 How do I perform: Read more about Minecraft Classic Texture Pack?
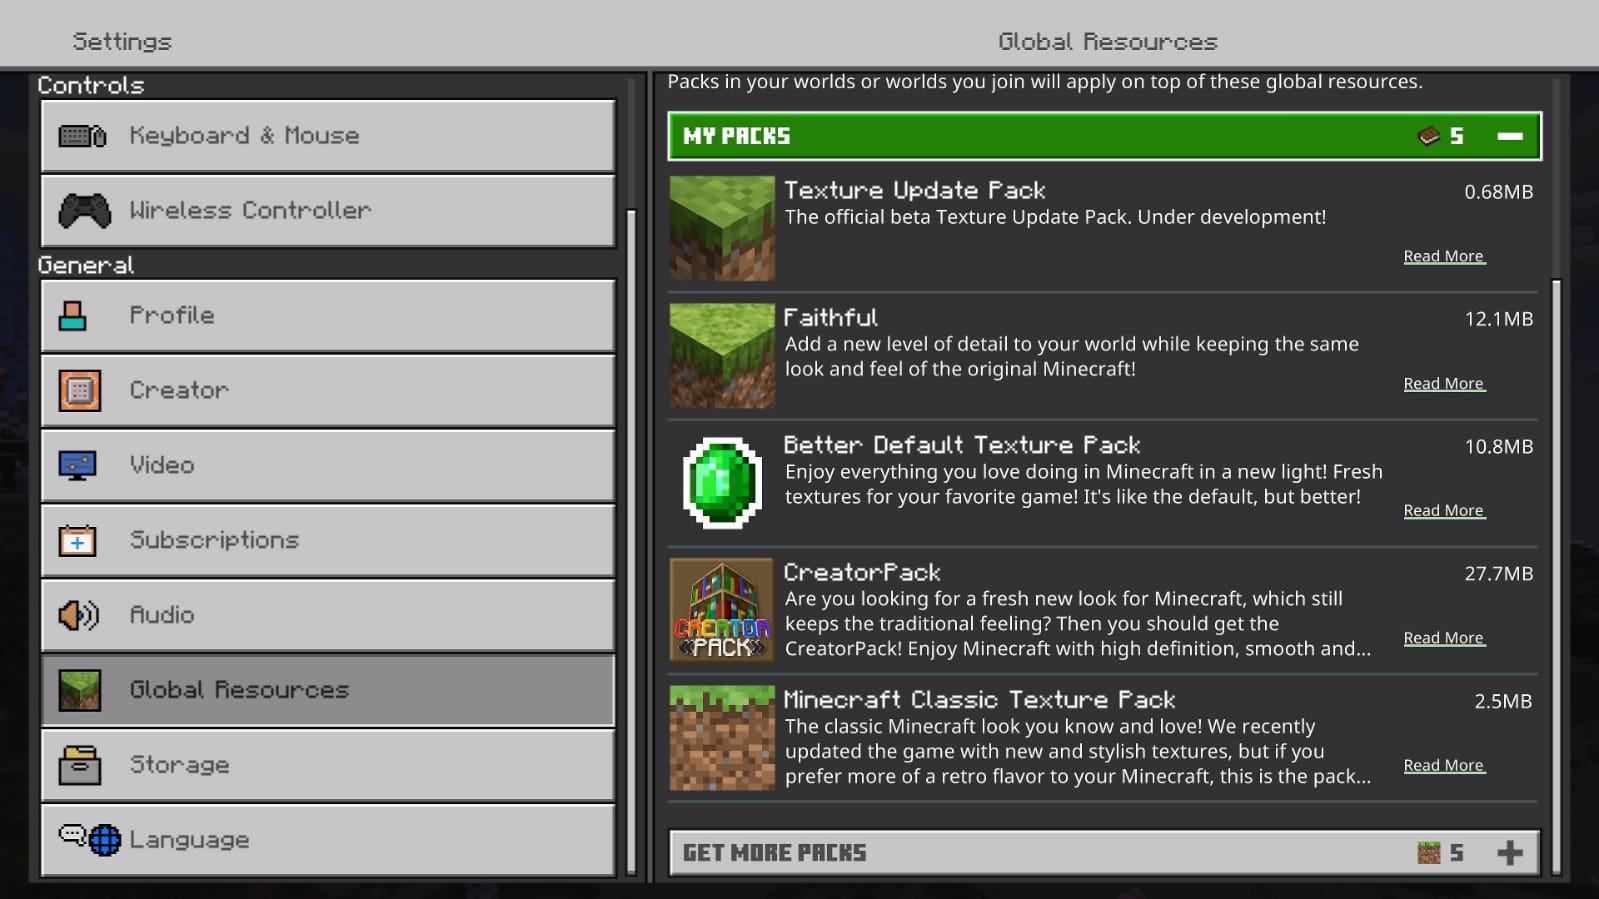(1444, 765)
